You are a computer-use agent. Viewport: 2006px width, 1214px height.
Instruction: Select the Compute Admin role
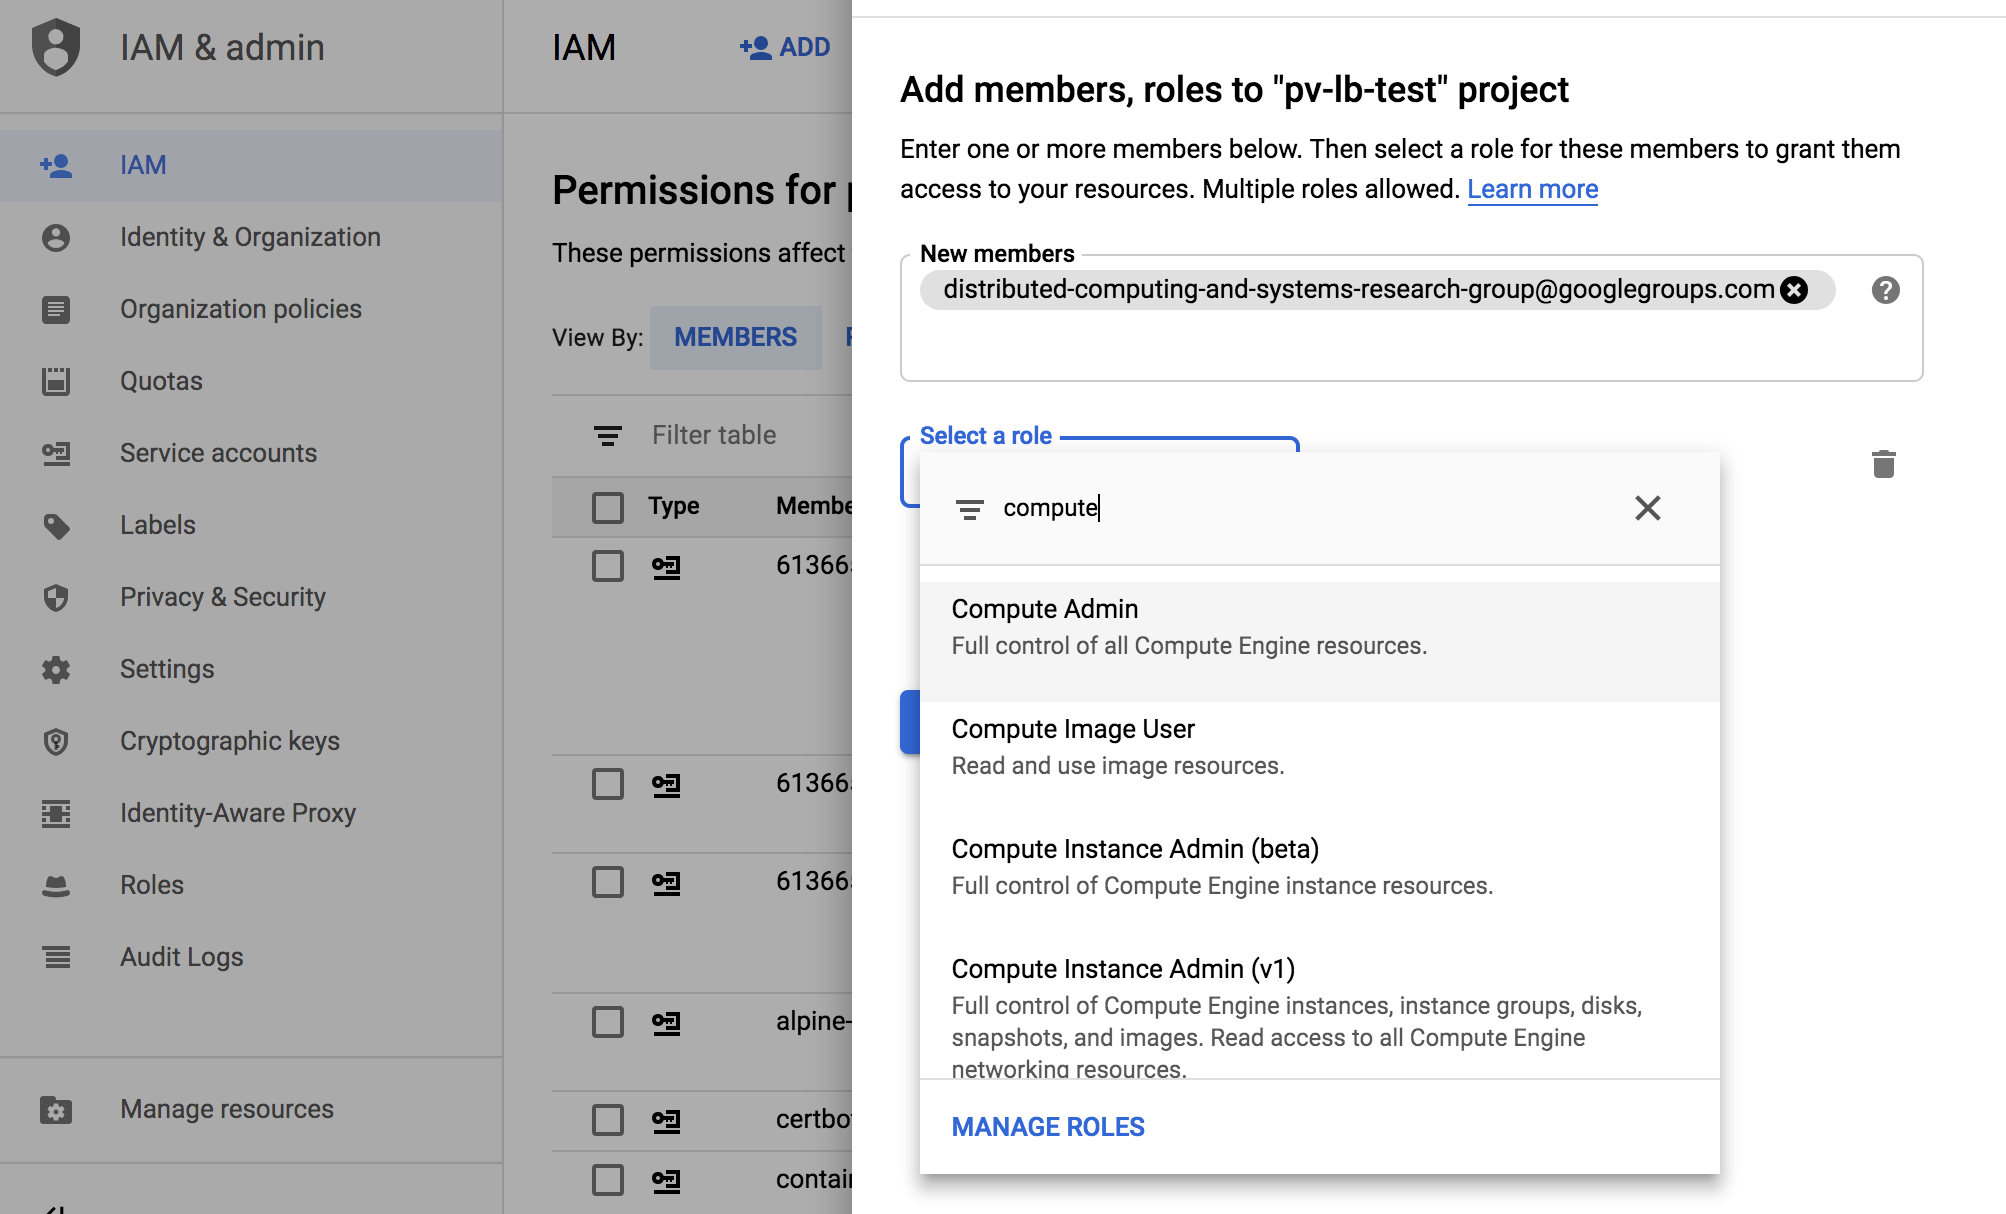1319,641
